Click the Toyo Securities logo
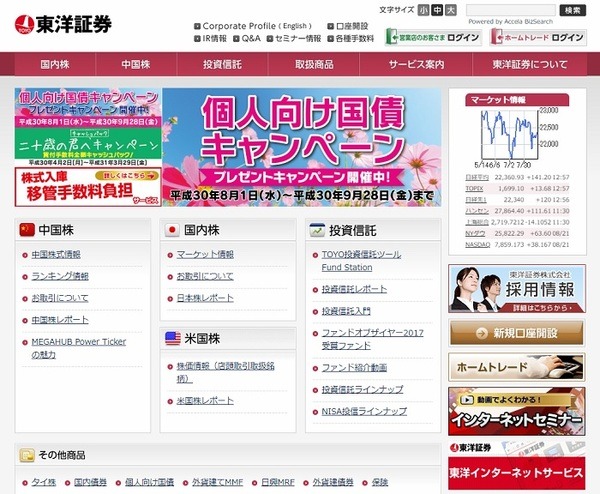 pyautogui.click(x=63, y=24)
